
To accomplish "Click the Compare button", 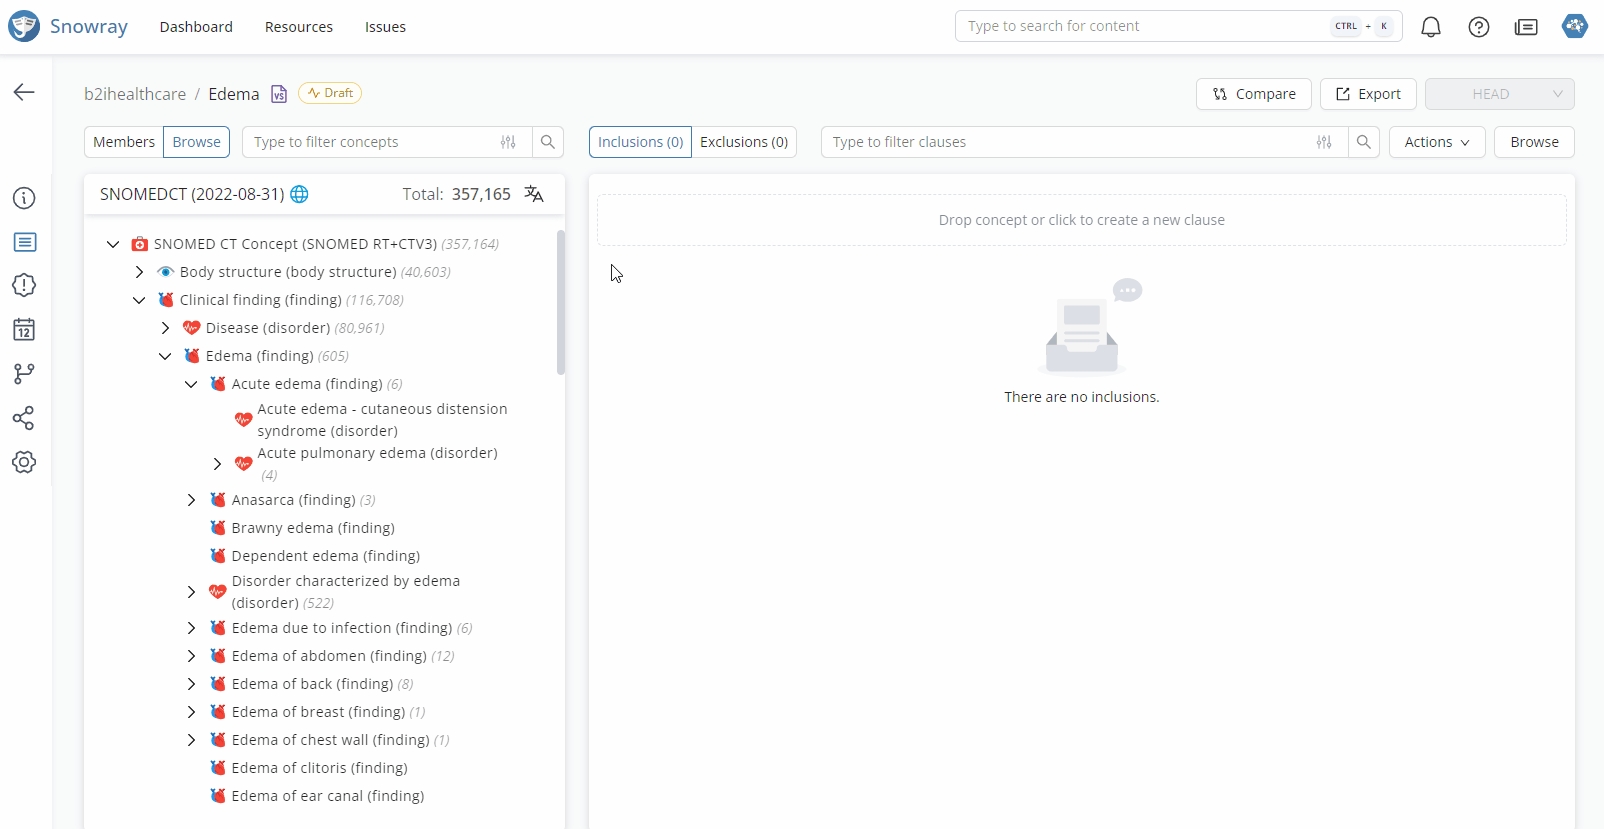I will point(1253,94).
